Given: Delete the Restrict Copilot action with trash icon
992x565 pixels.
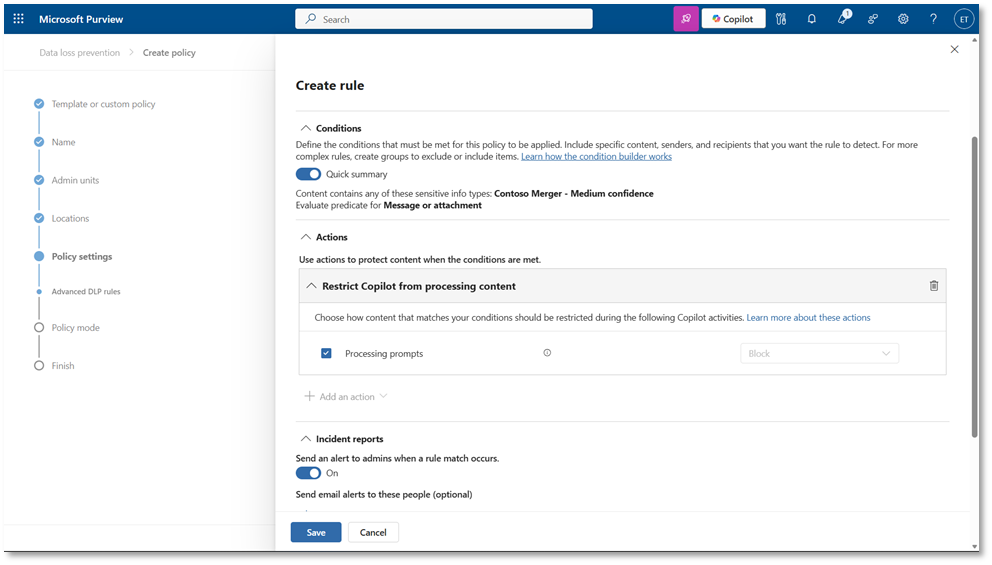Looking at the screenshot, I should click(934, 286).
